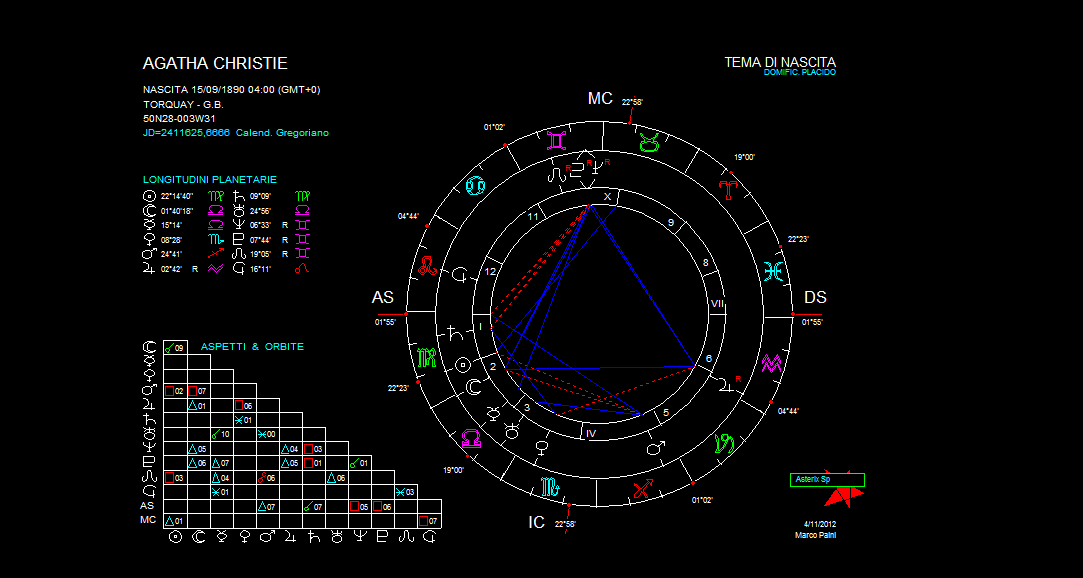Screen dimensions: 1083x578
Task: Click the DOMIFIC. PLACIDO label
Action: (800, 73)
